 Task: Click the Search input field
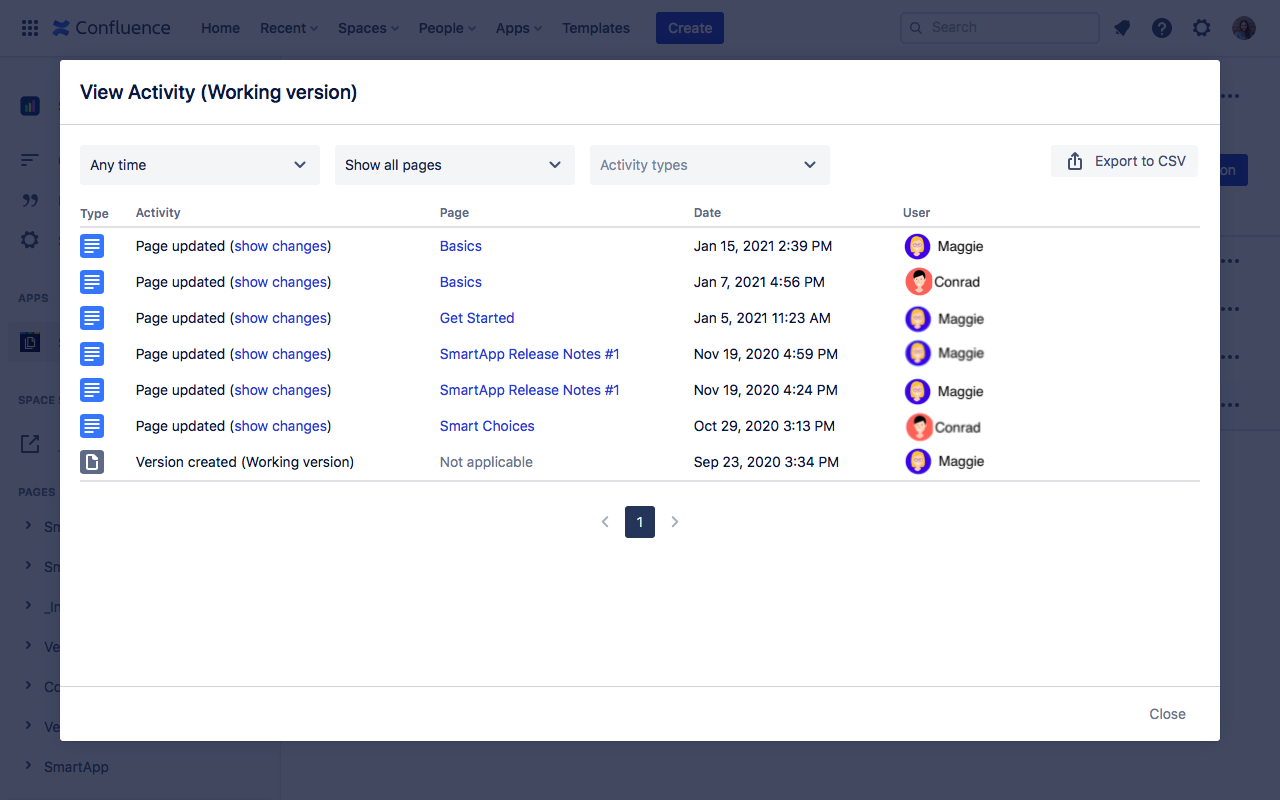point(999,27)
